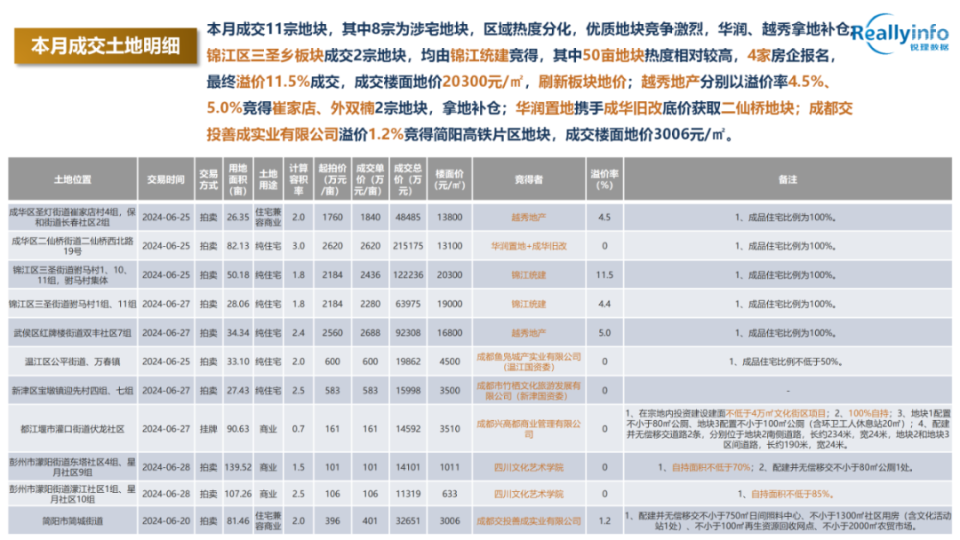Screen dimensions: 960x540
Task: Click the winner 华润置地+成华旧改 in table
Action: 529,246
